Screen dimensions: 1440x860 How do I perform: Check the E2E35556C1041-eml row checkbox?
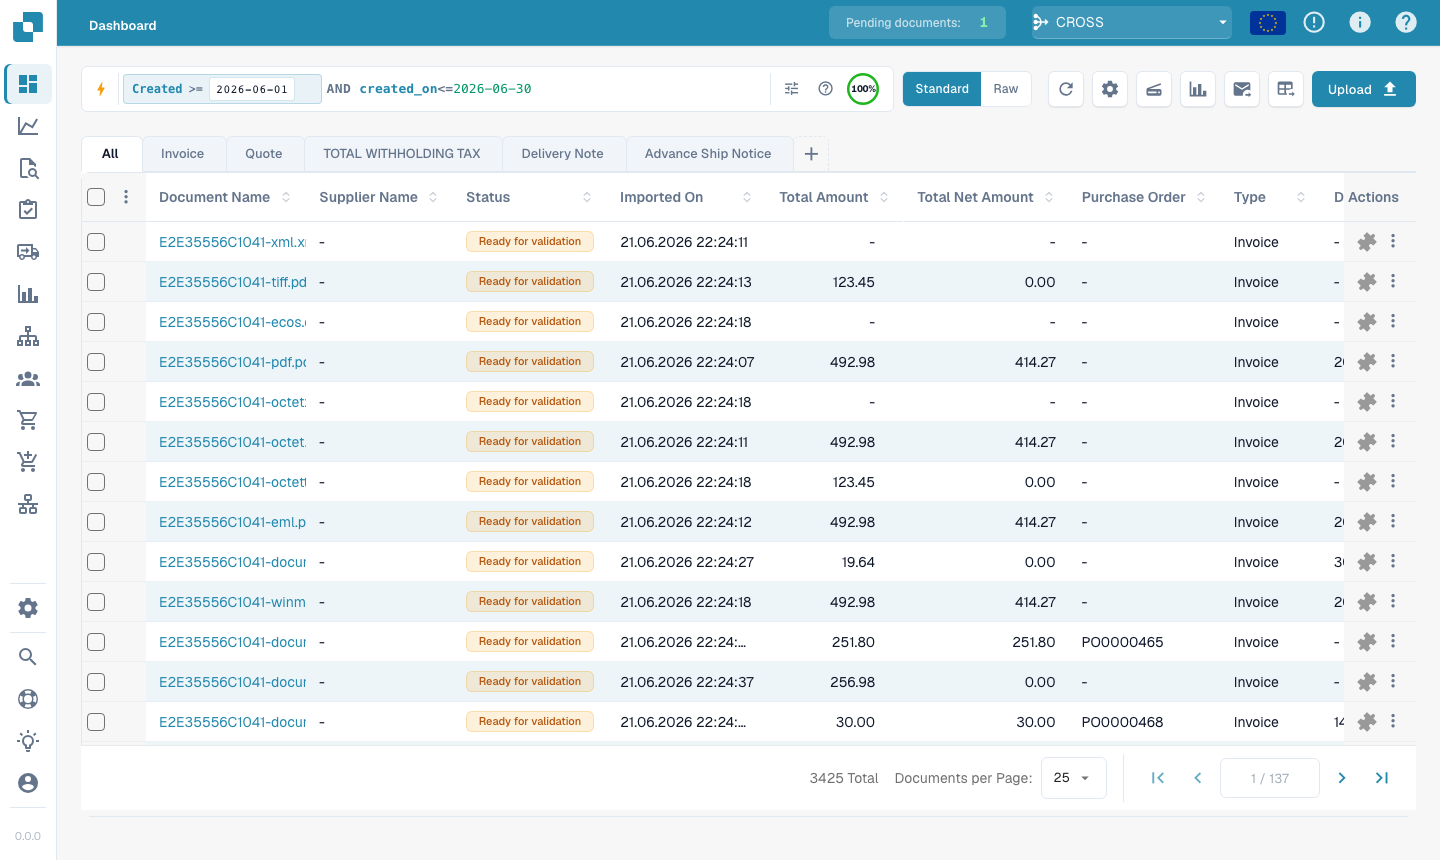[96, 522]
